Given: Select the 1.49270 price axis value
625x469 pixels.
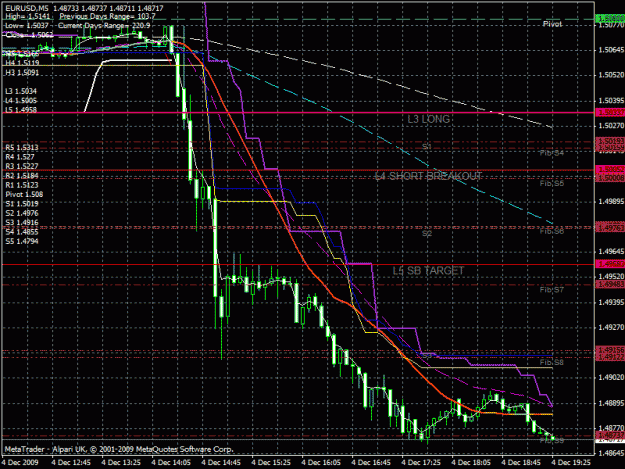Looking at the screenshot, I should tap(611, 328).
